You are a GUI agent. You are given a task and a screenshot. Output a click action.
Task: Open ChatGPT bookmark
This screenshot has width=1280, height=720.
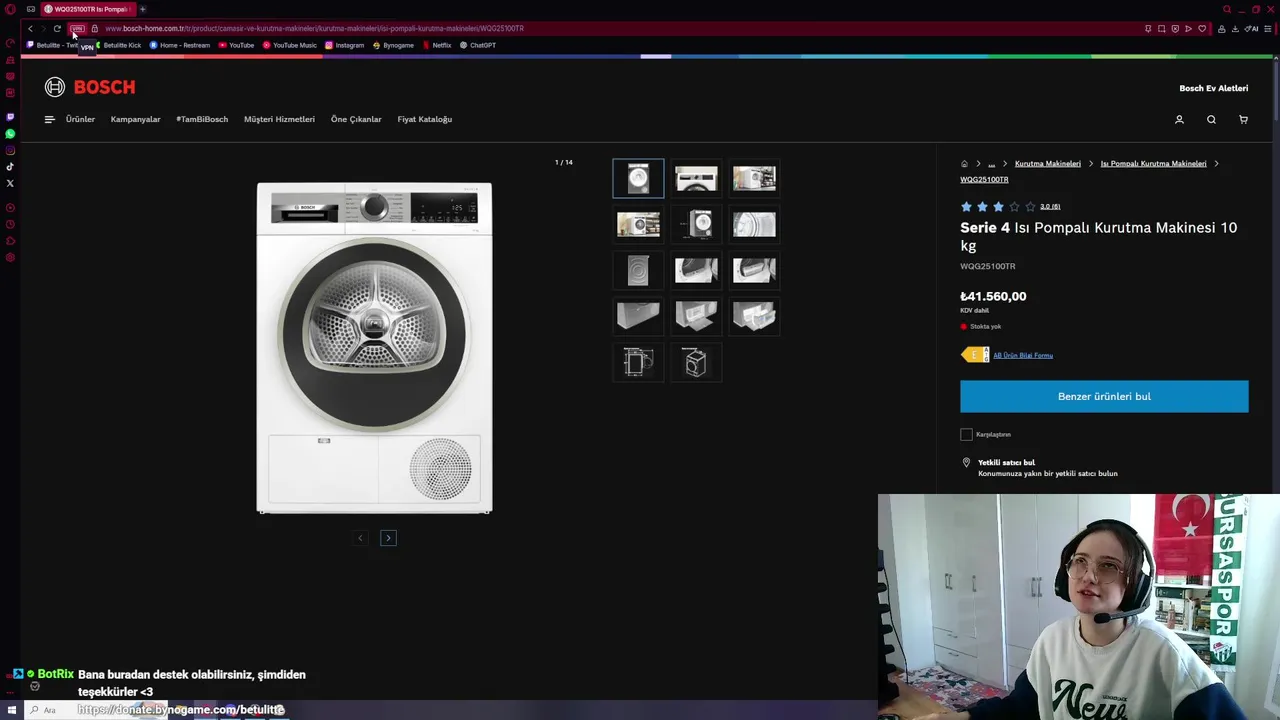click(x=478, y=45)
